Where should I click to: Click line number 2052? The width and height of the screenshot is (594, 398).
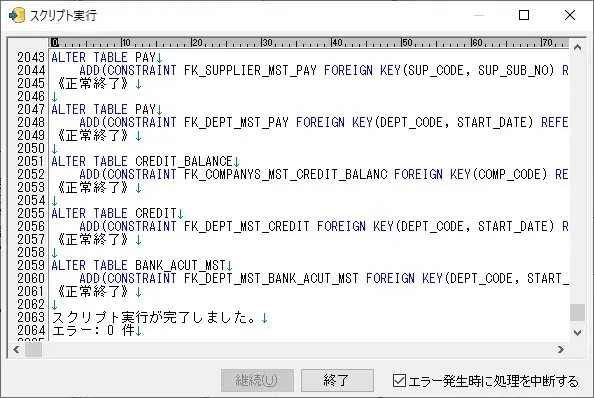[31, 175]
